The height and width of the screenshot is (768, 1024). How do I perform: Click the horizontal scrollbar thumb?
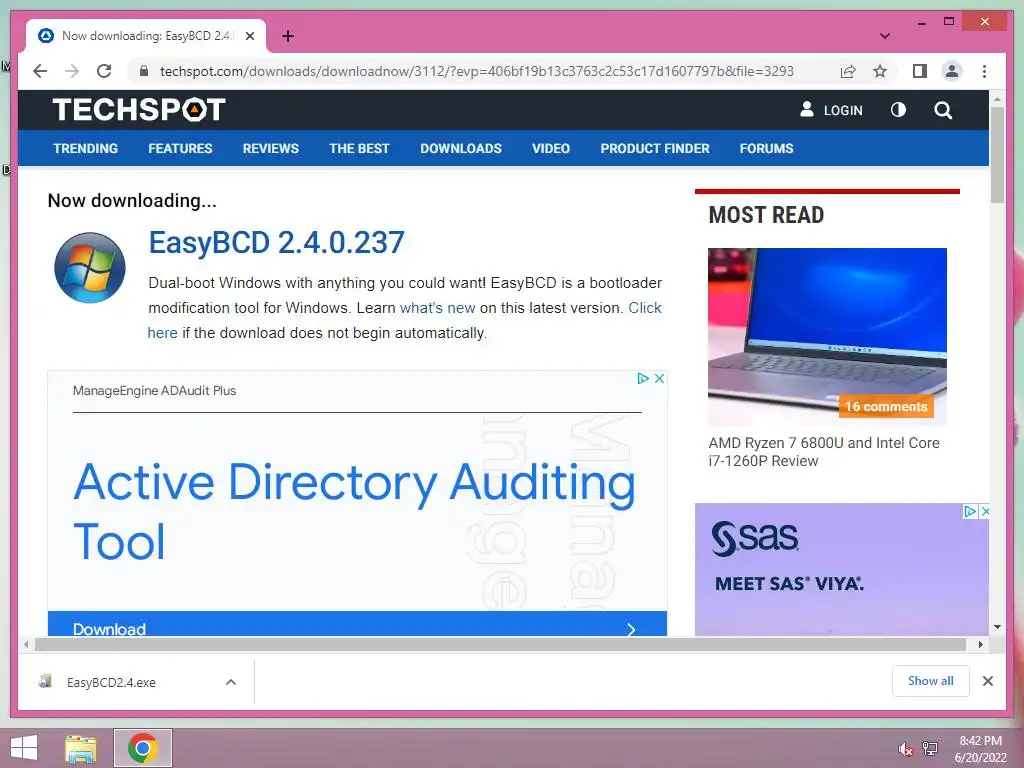point(500,645)
